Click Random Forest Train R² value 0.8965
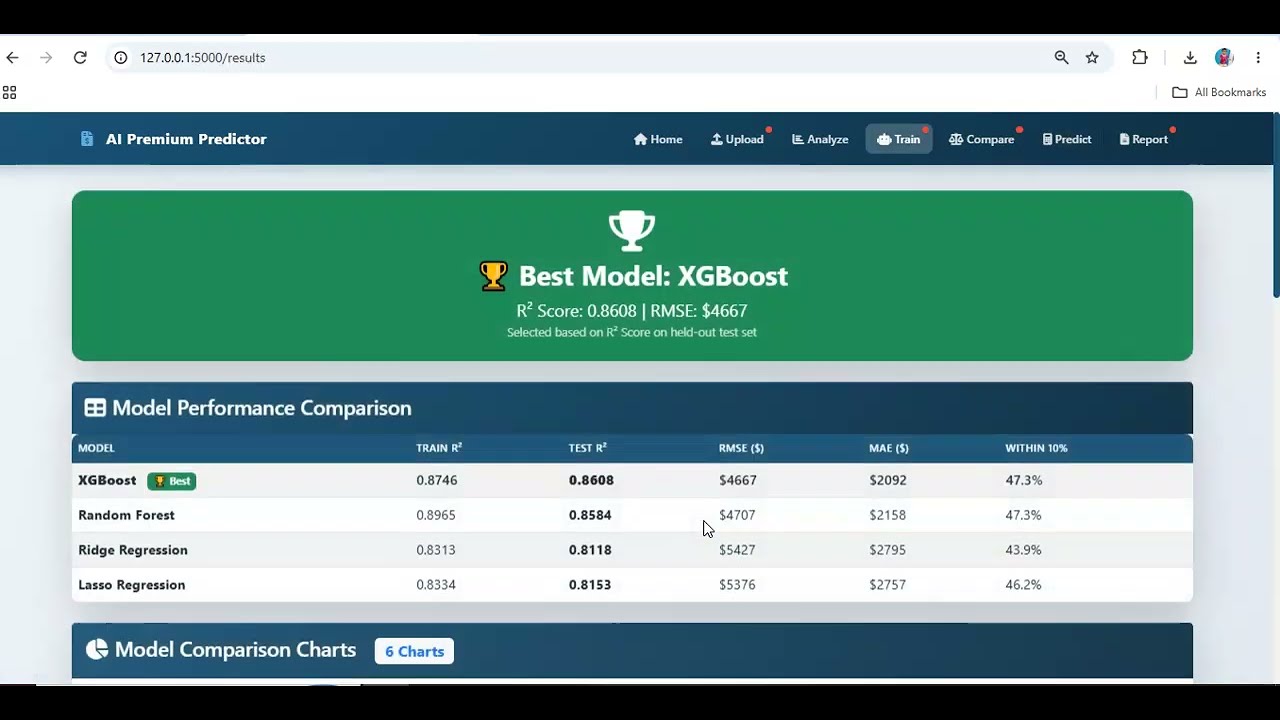 [436, 515]
